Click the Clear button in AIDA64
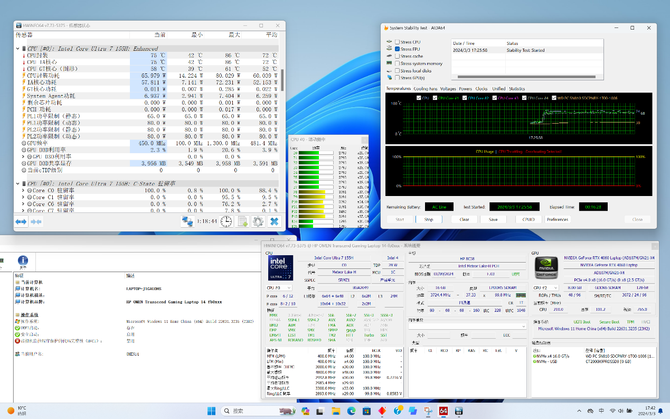Image resolution: width=670 pixels, height=419 pixels. coord(464,220)
